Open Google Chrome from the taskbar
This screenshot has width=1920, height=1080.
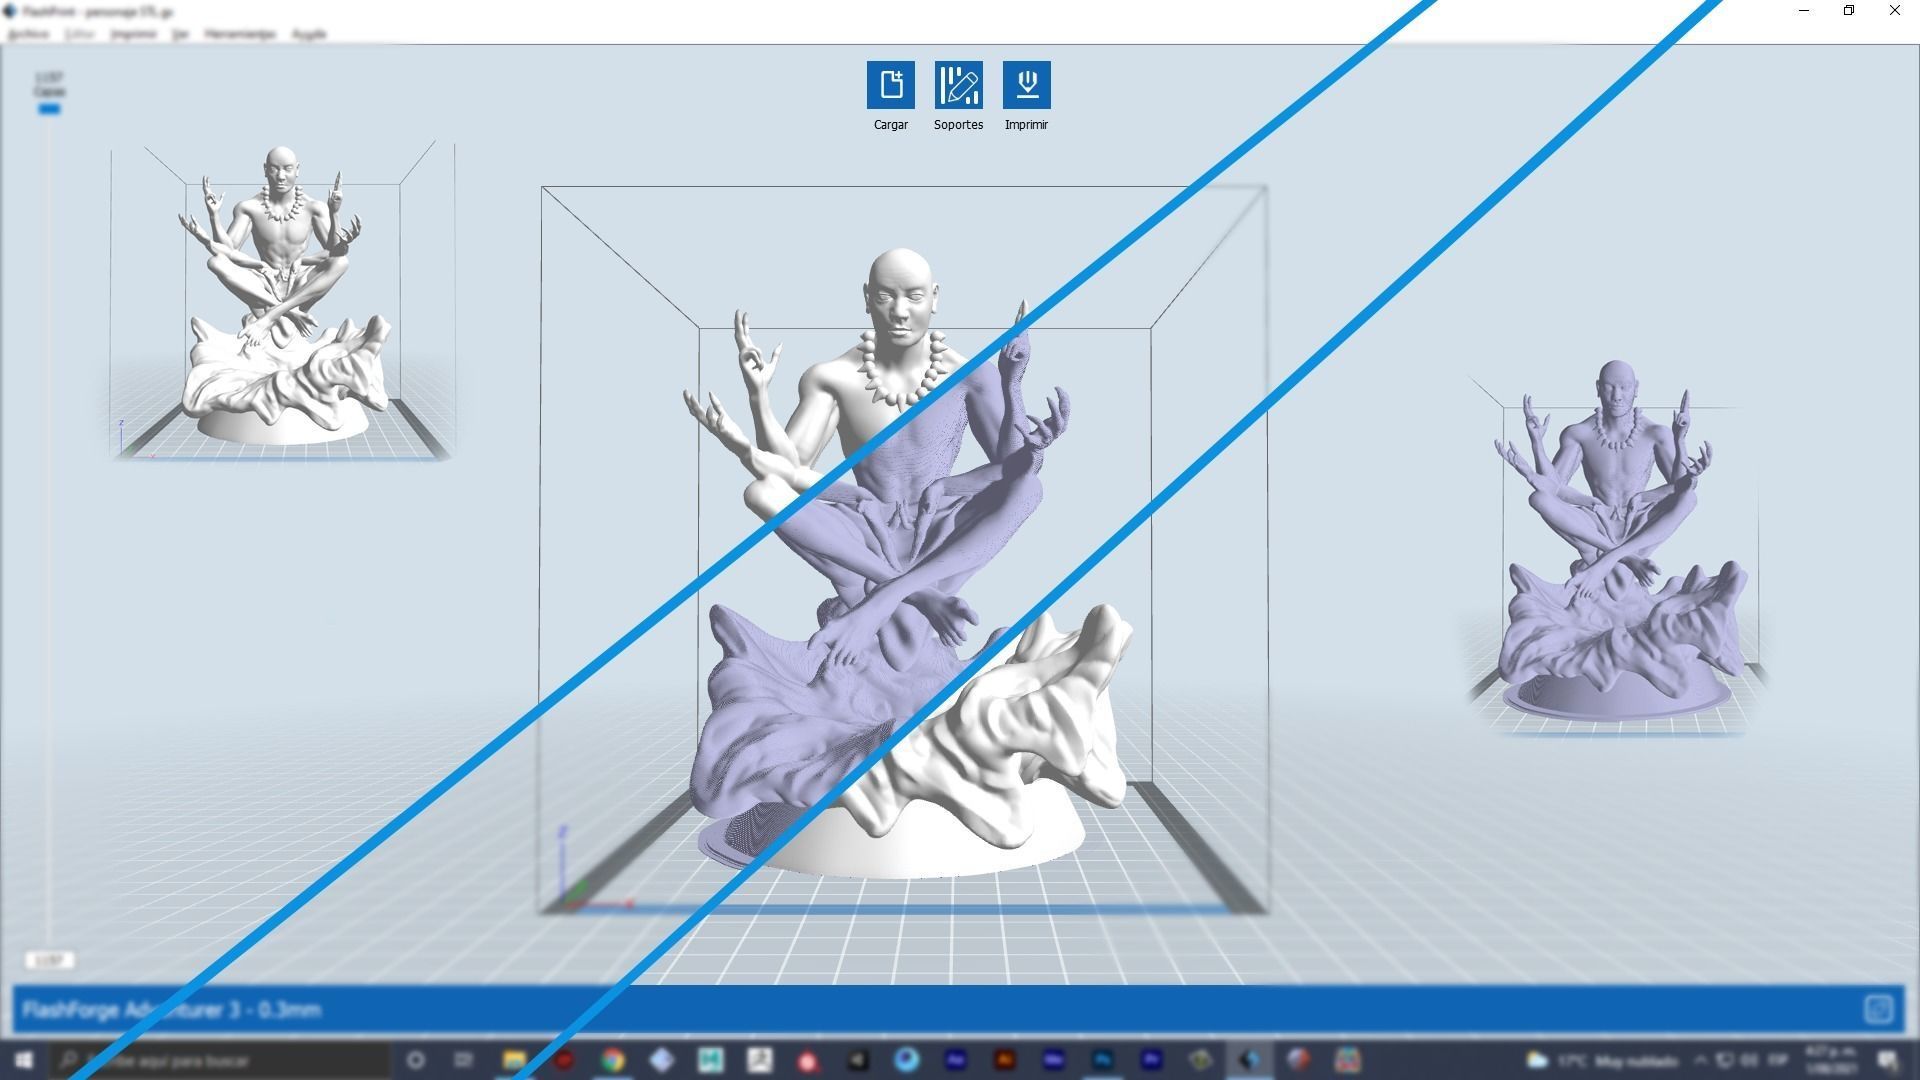point(613,1060)
